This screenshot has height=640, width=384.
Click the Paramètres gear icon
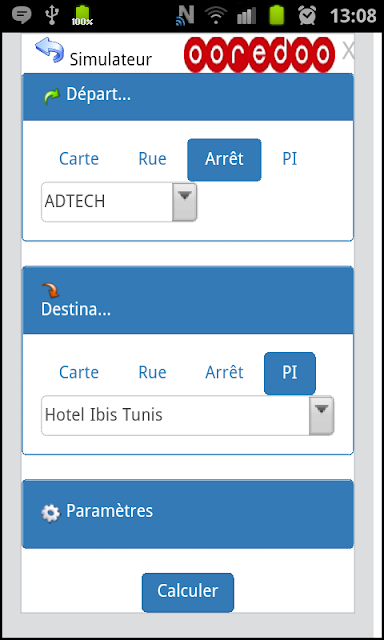pyautogui.click(x=51, y=513)
